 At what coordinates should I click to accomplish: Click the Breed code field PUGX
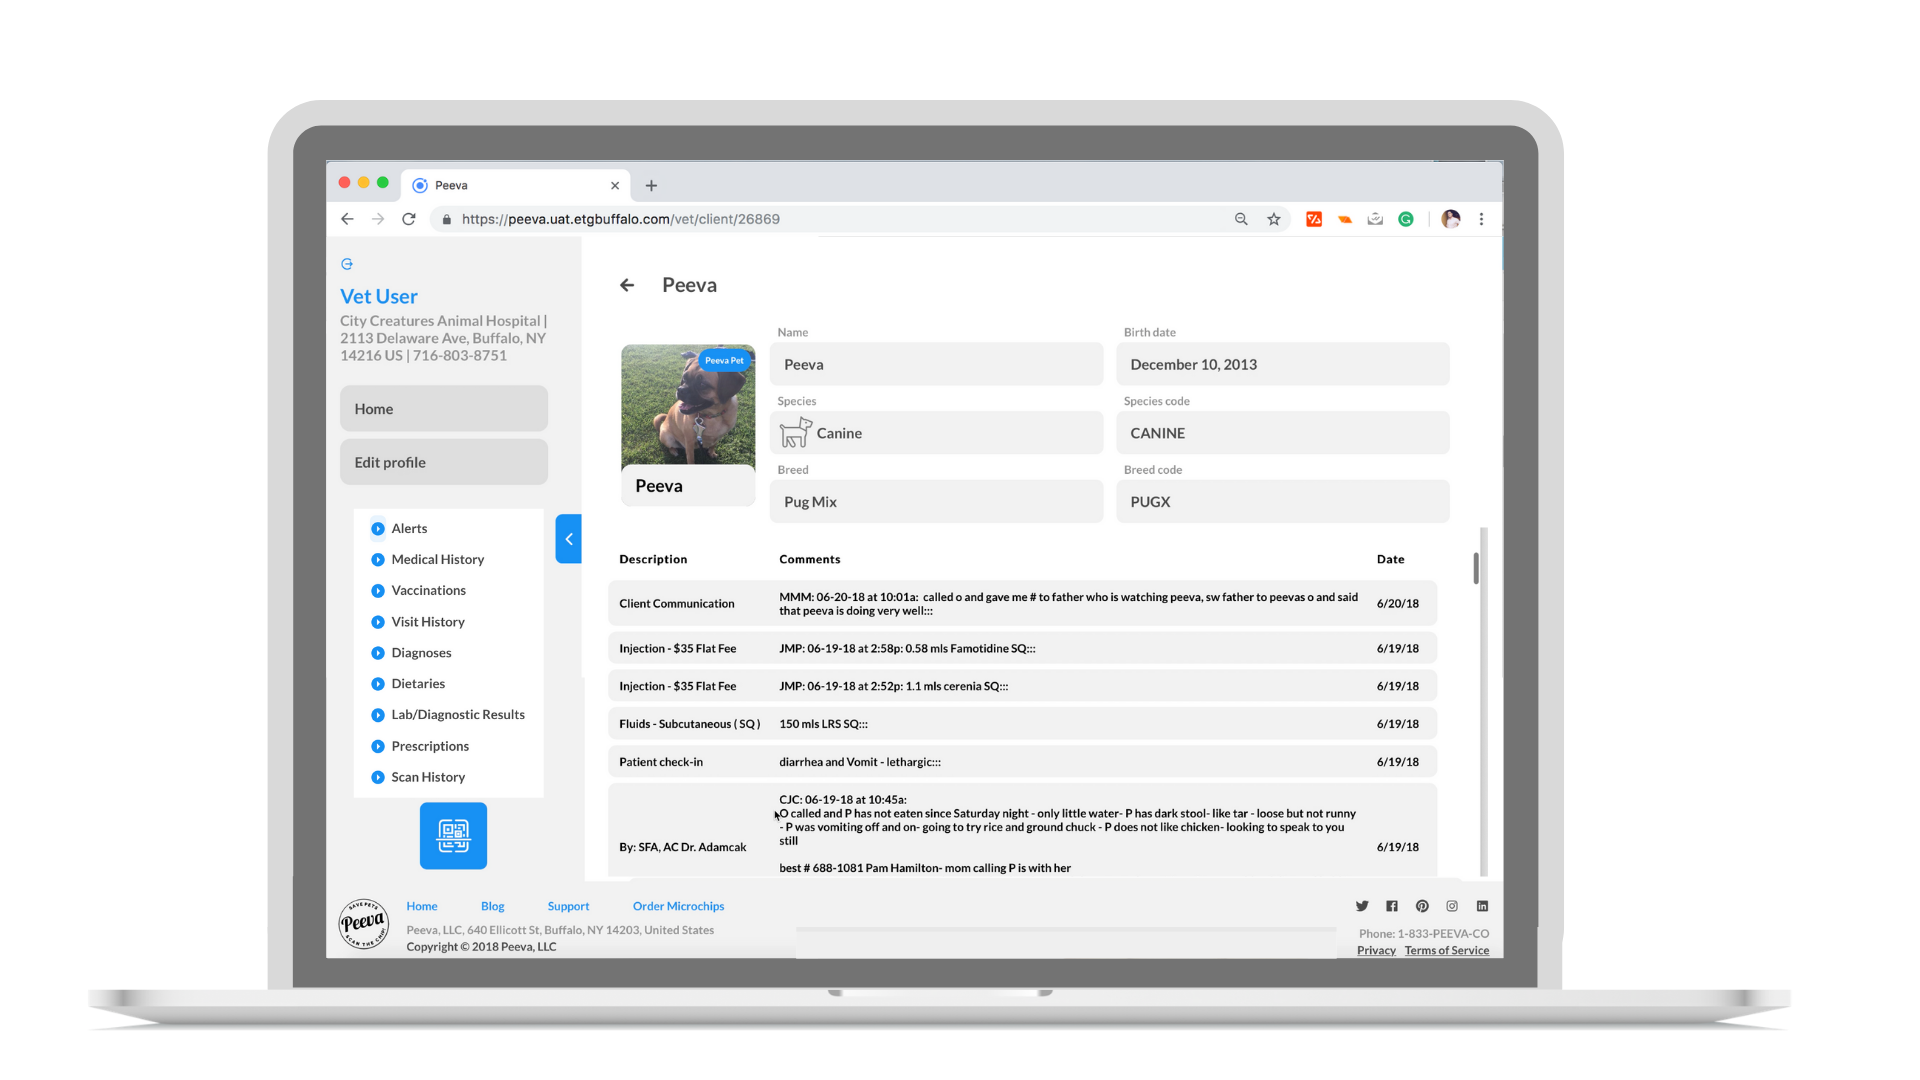[1283, 502]
